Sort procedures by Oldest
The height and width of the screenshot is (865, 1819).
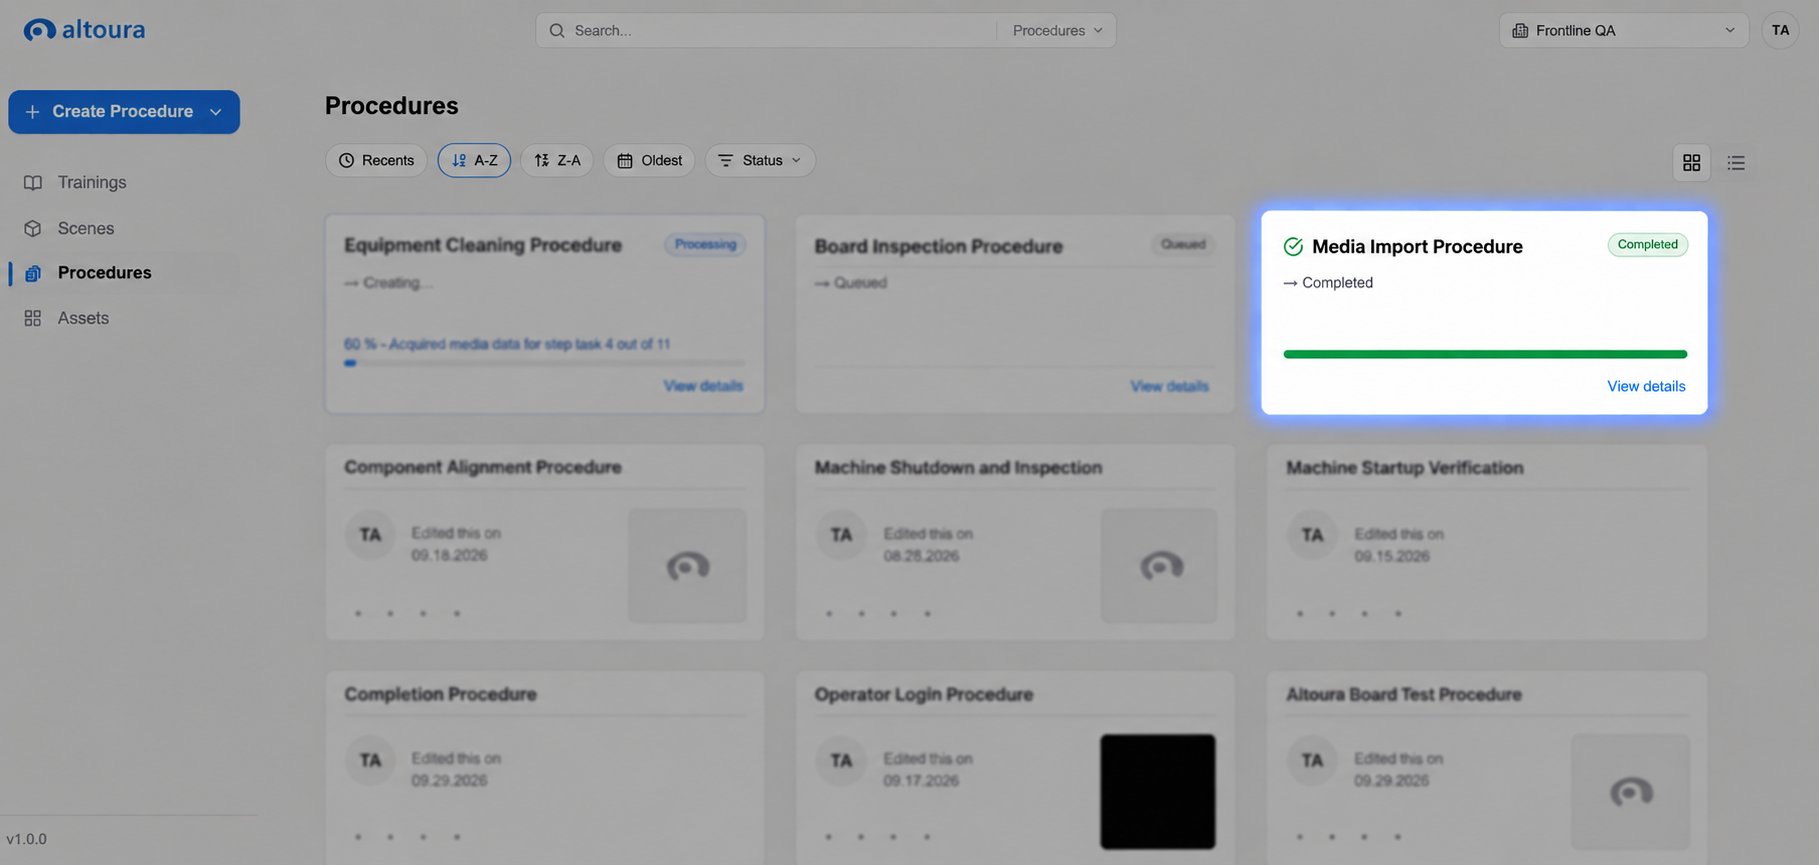tap(649, 160)
